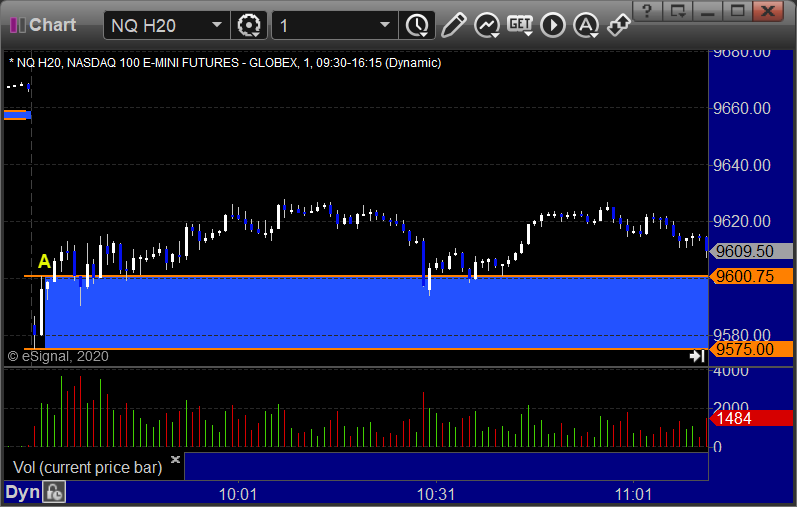This screenshot has width=797, height=507.
Task: Click the 10:01 time axis label
Action: coord(238,494)
